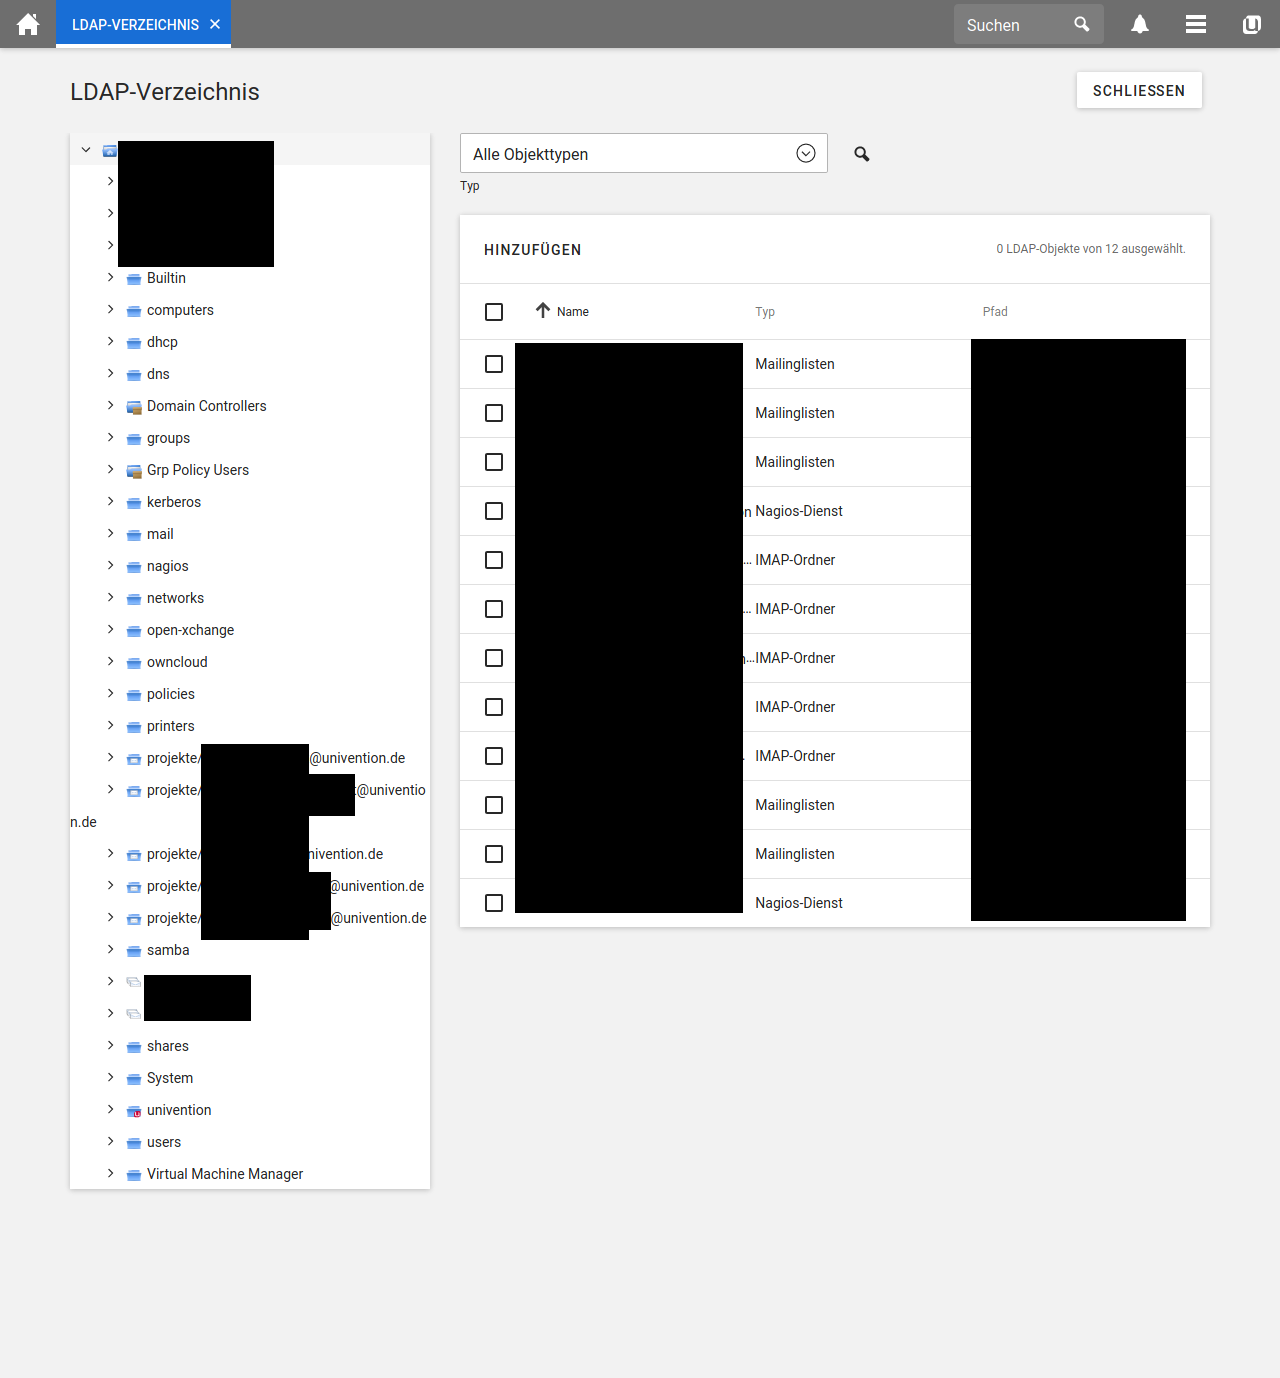Toggle the select-all checkbox in table header
This screenshot has width=1280, height=1378.
[x=494, y=312]
